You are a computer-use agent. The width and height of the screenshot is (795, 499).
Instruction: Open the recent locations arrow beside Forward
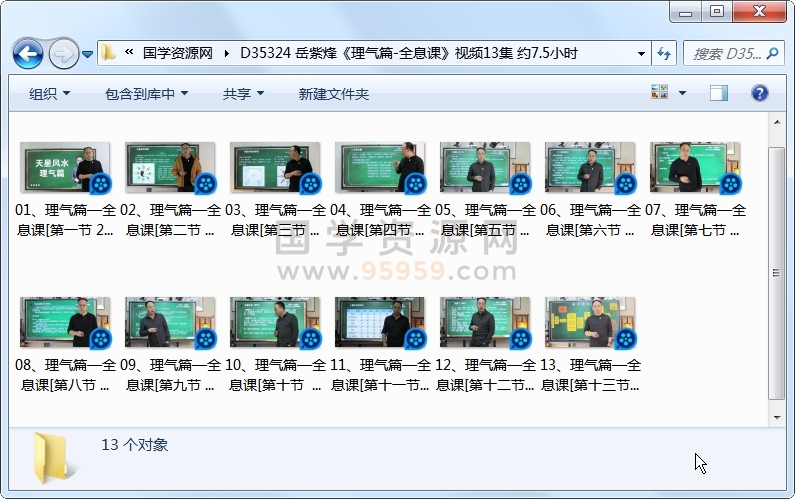pos(87,54)
